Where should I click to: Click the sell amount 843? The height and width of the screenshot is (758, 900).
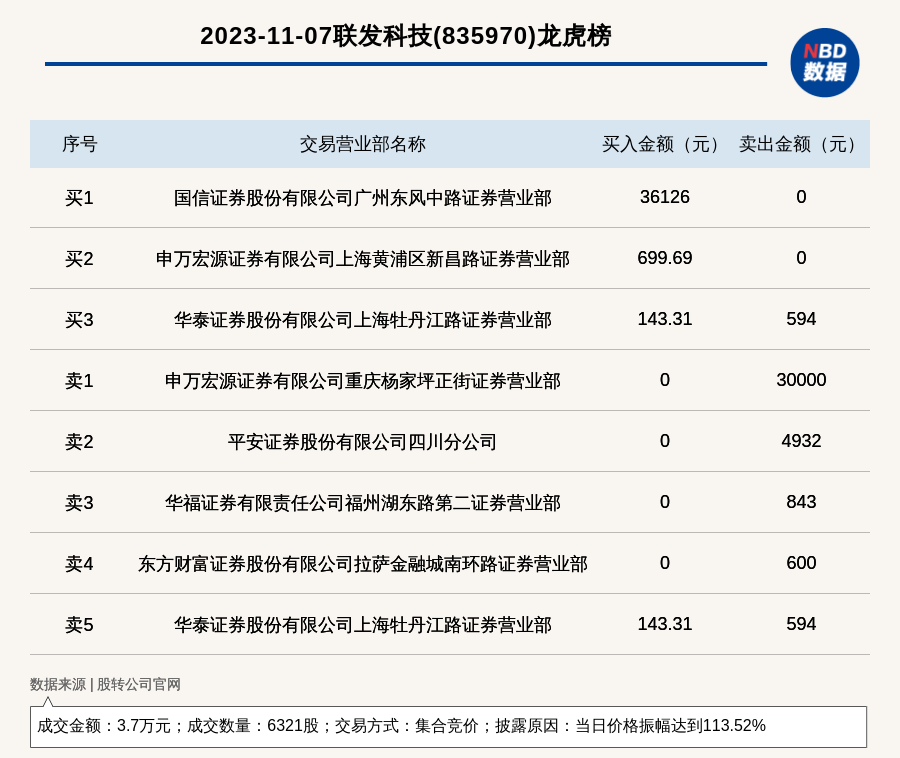801,502
